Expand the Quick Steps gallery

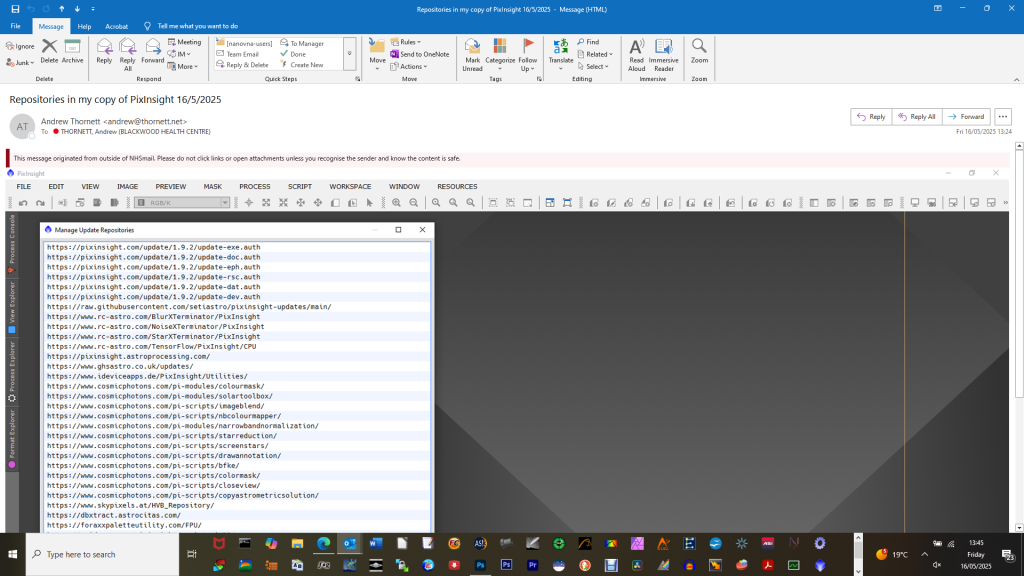click(x=349, y=54)
